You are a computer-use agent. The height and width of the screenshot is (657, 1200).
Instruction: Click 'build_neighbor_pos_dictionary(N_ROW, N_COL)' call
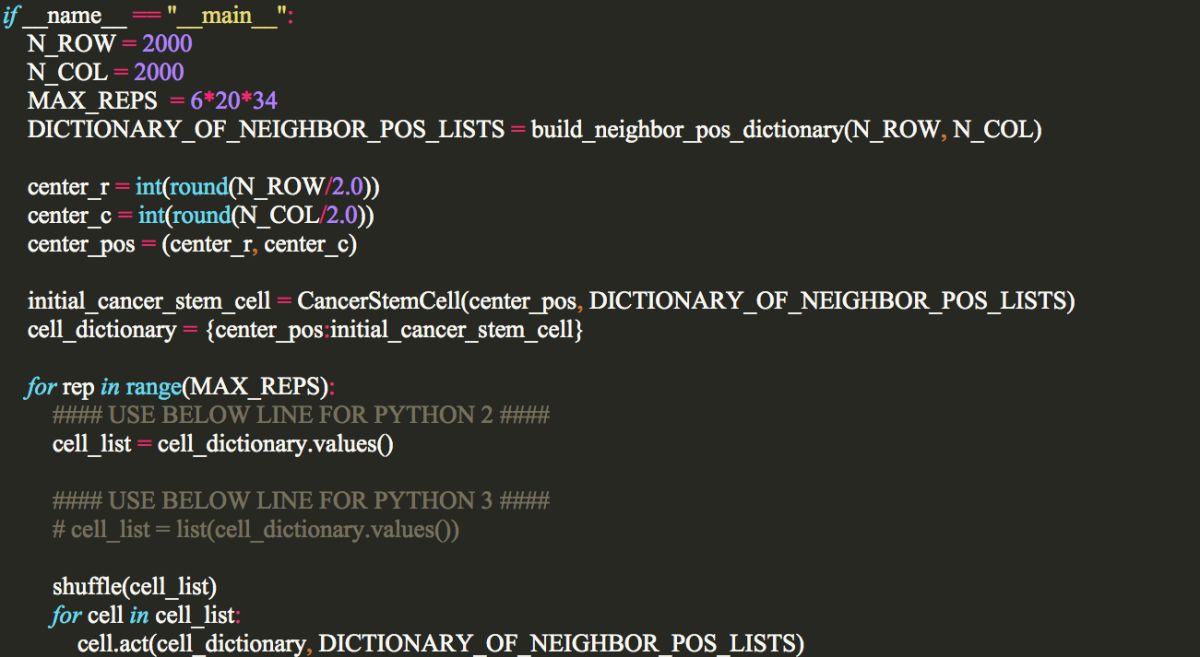787,131
